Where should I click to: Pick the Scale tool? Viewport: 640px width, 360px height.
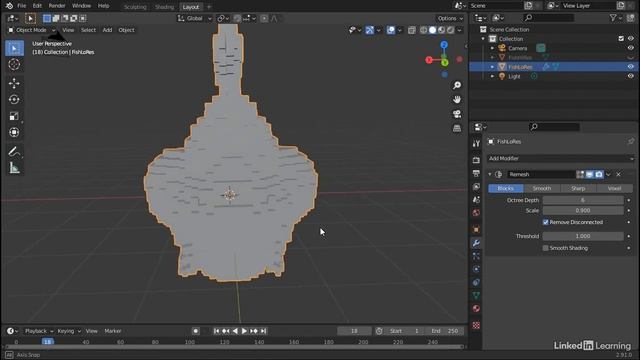tap(14, 116)
